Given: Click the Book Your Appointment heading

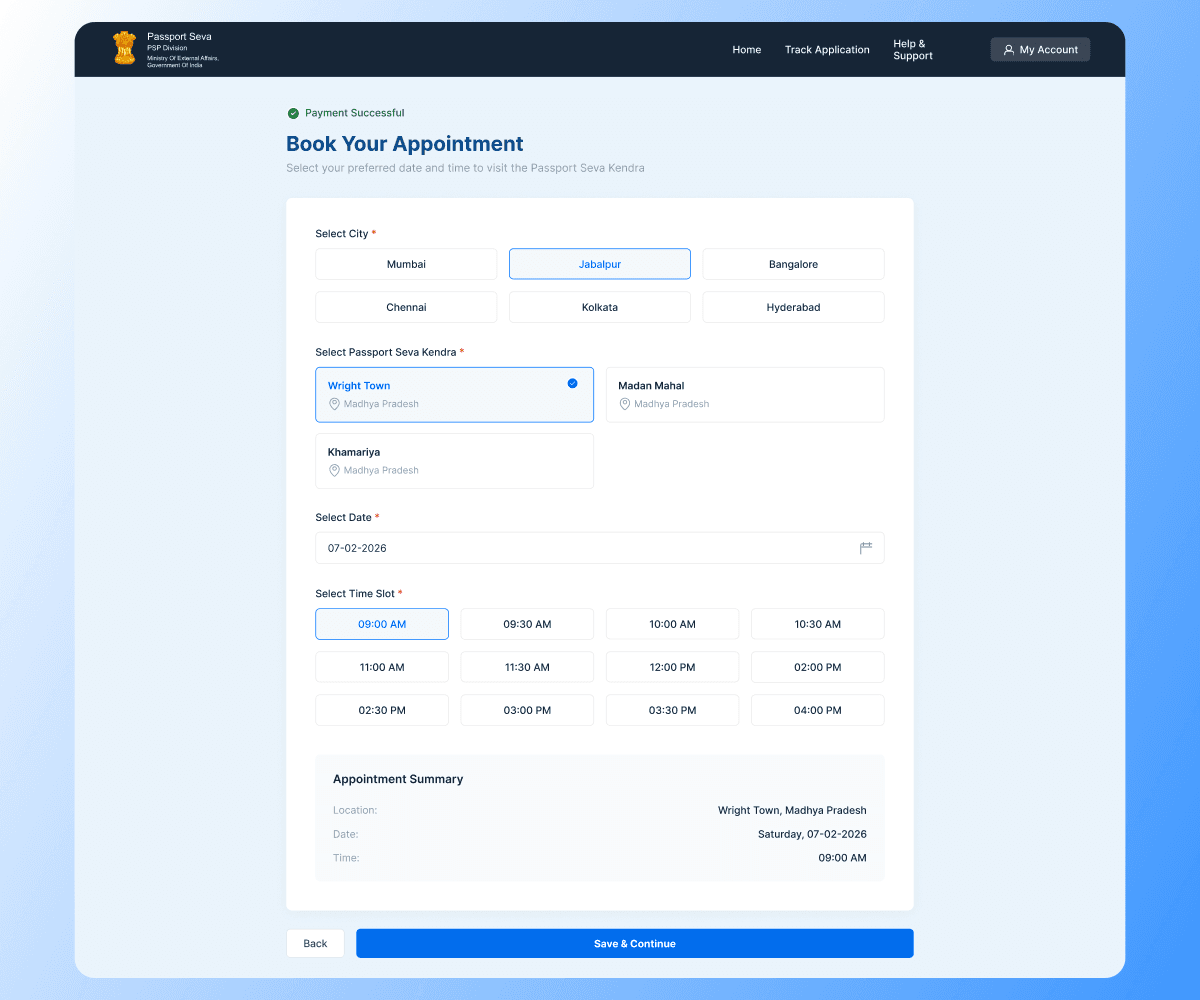Looking at the screenshot, I should tap(405, 144).
